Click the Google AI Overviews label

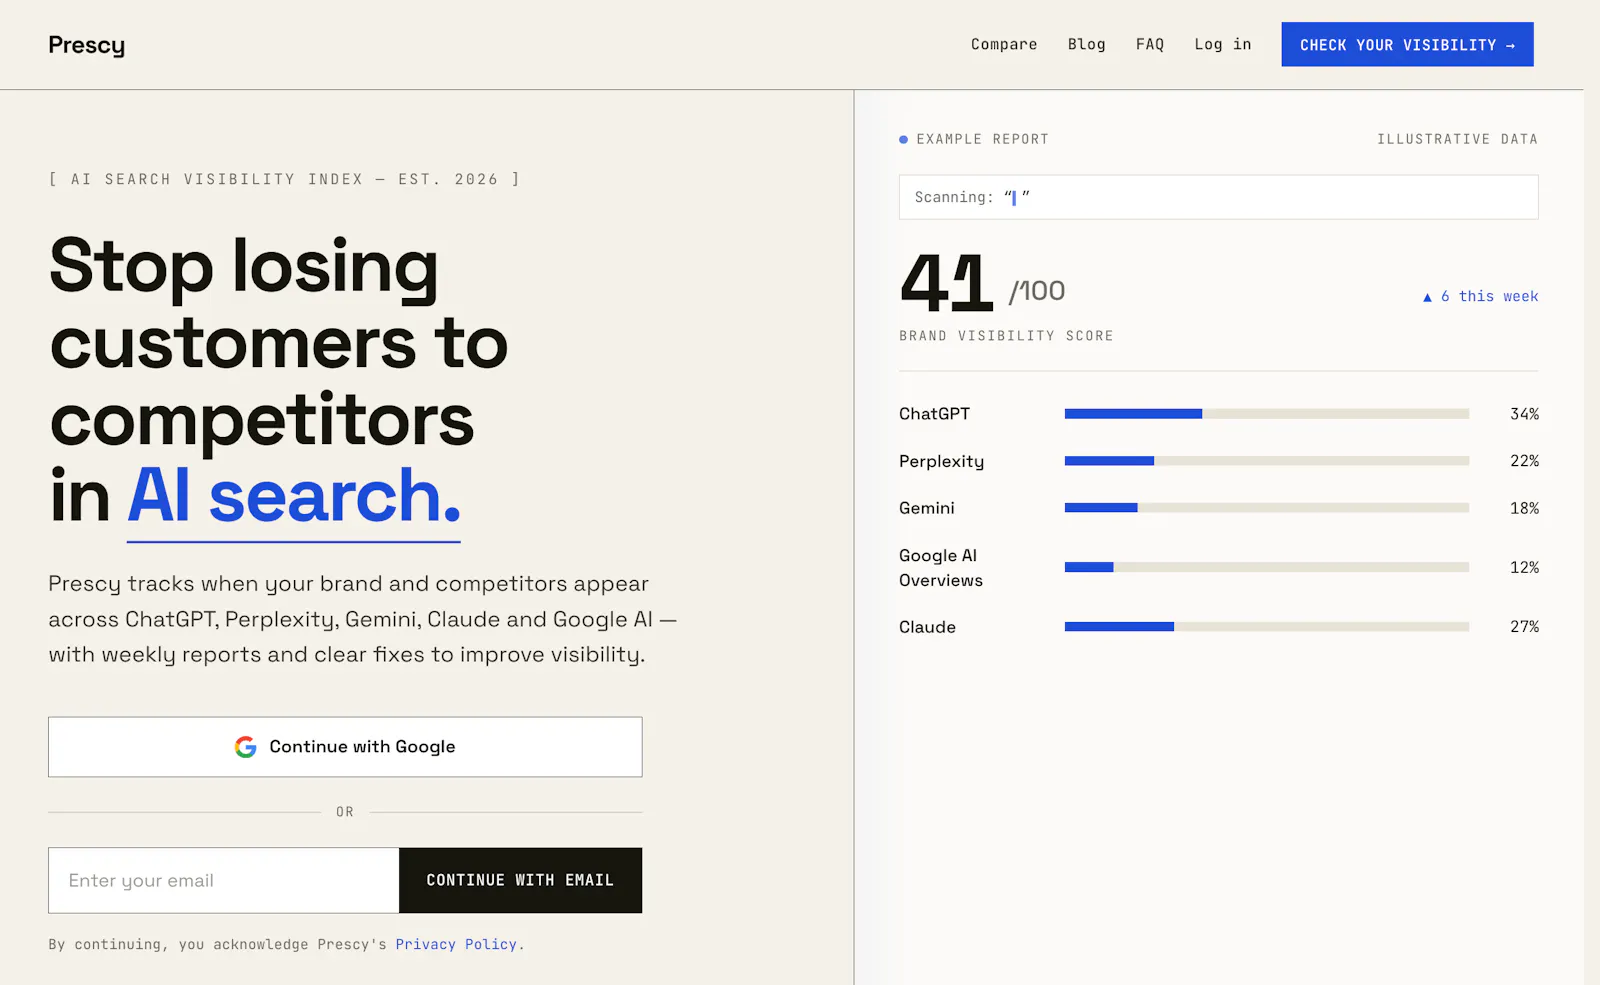tap(941, 568)
